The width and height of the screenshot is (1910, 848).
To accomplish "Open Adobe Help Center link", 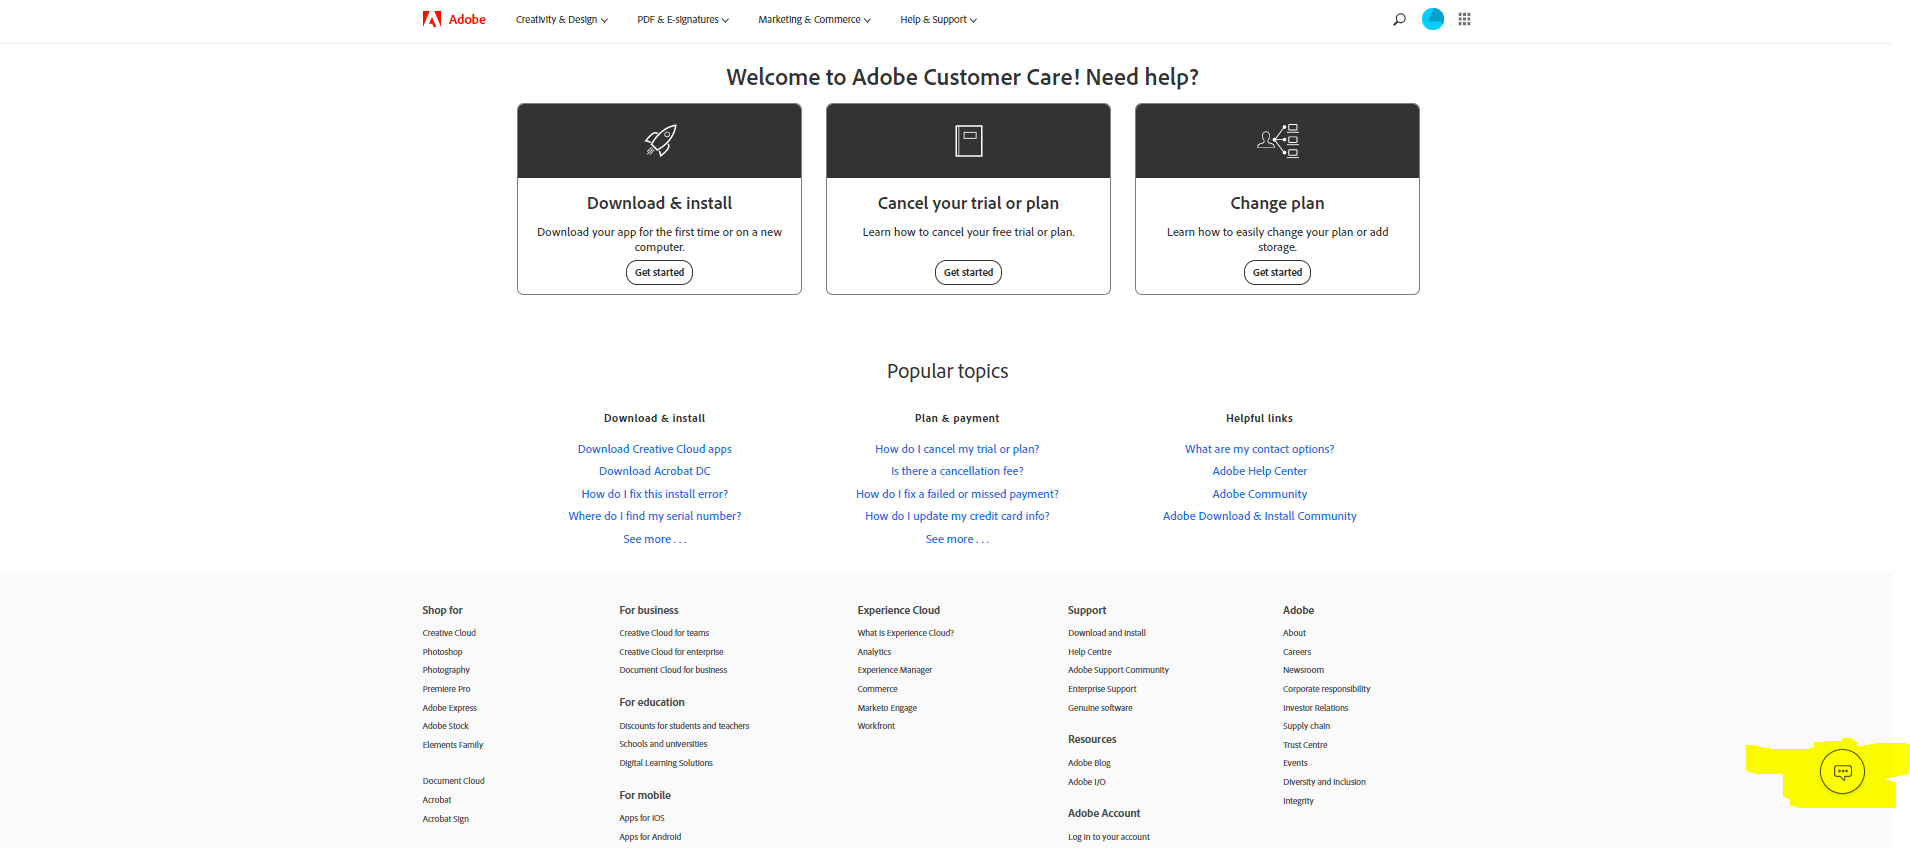I will (1260, 471).
